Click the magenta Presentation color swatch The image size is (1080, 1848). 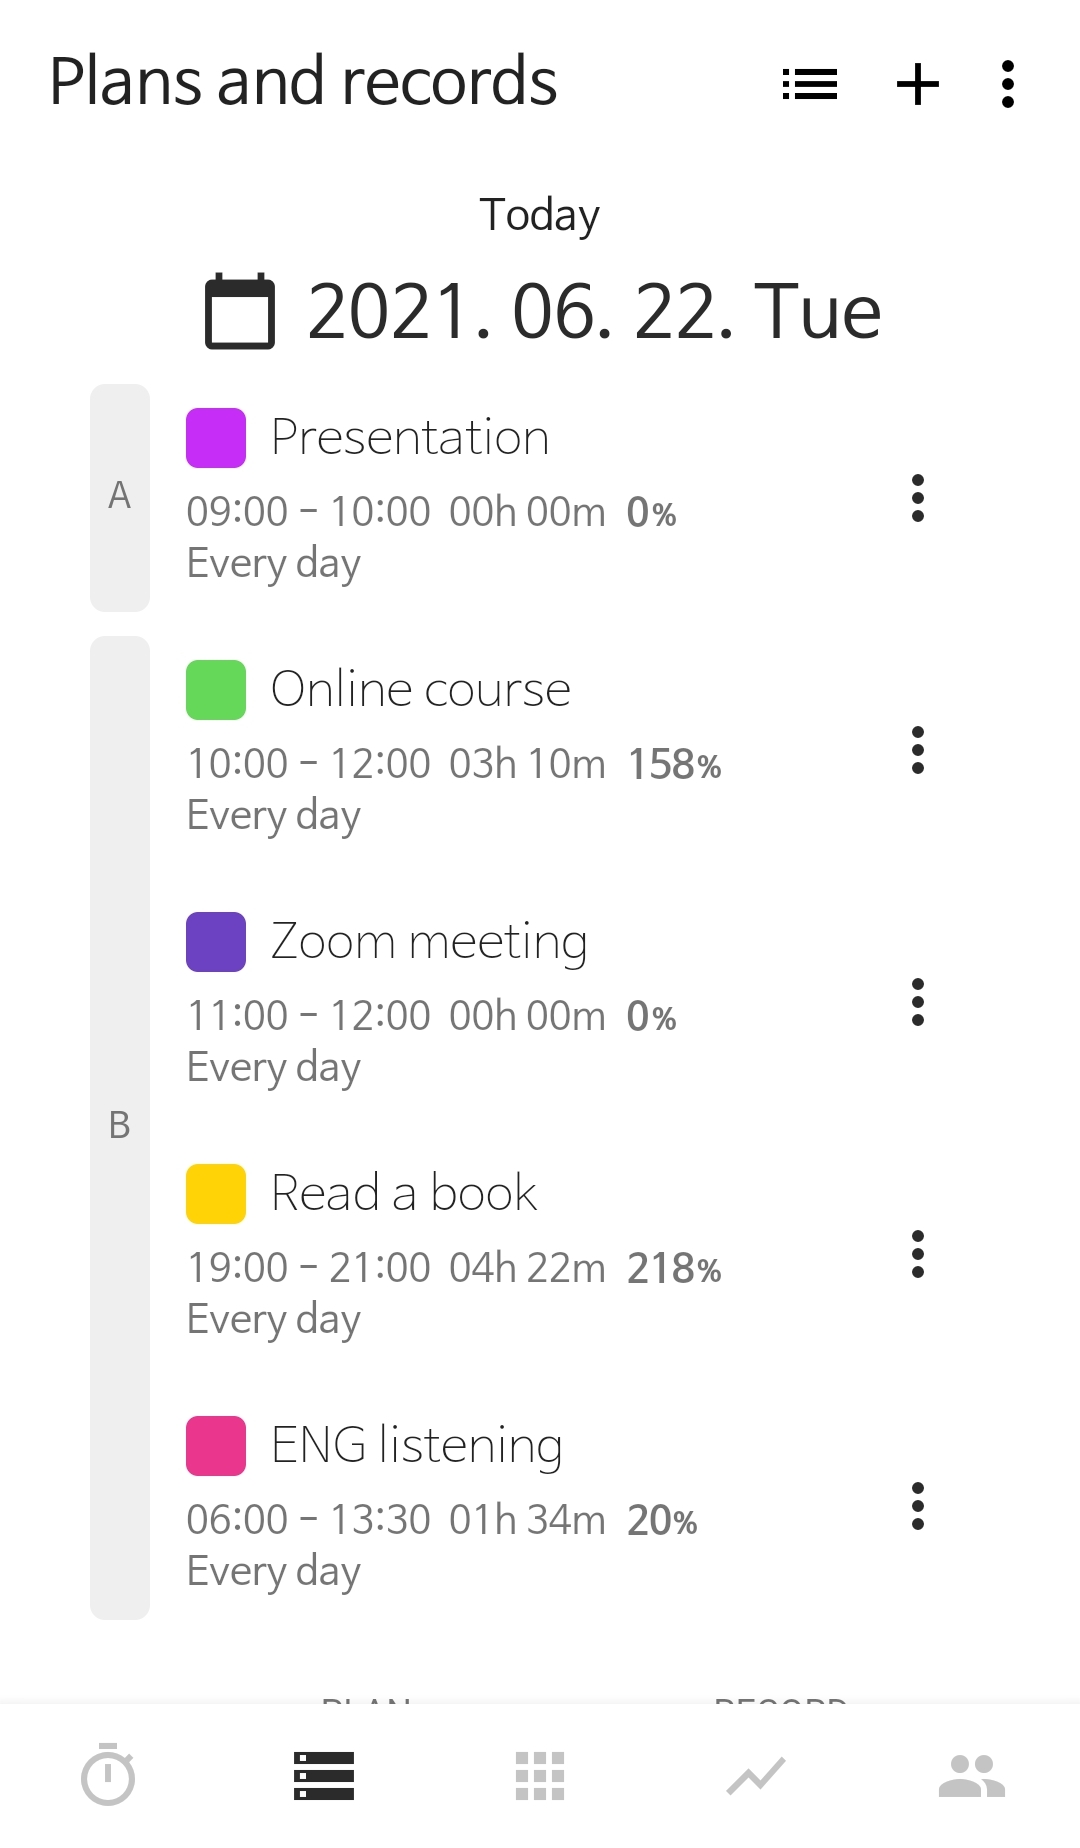point(216,438)
